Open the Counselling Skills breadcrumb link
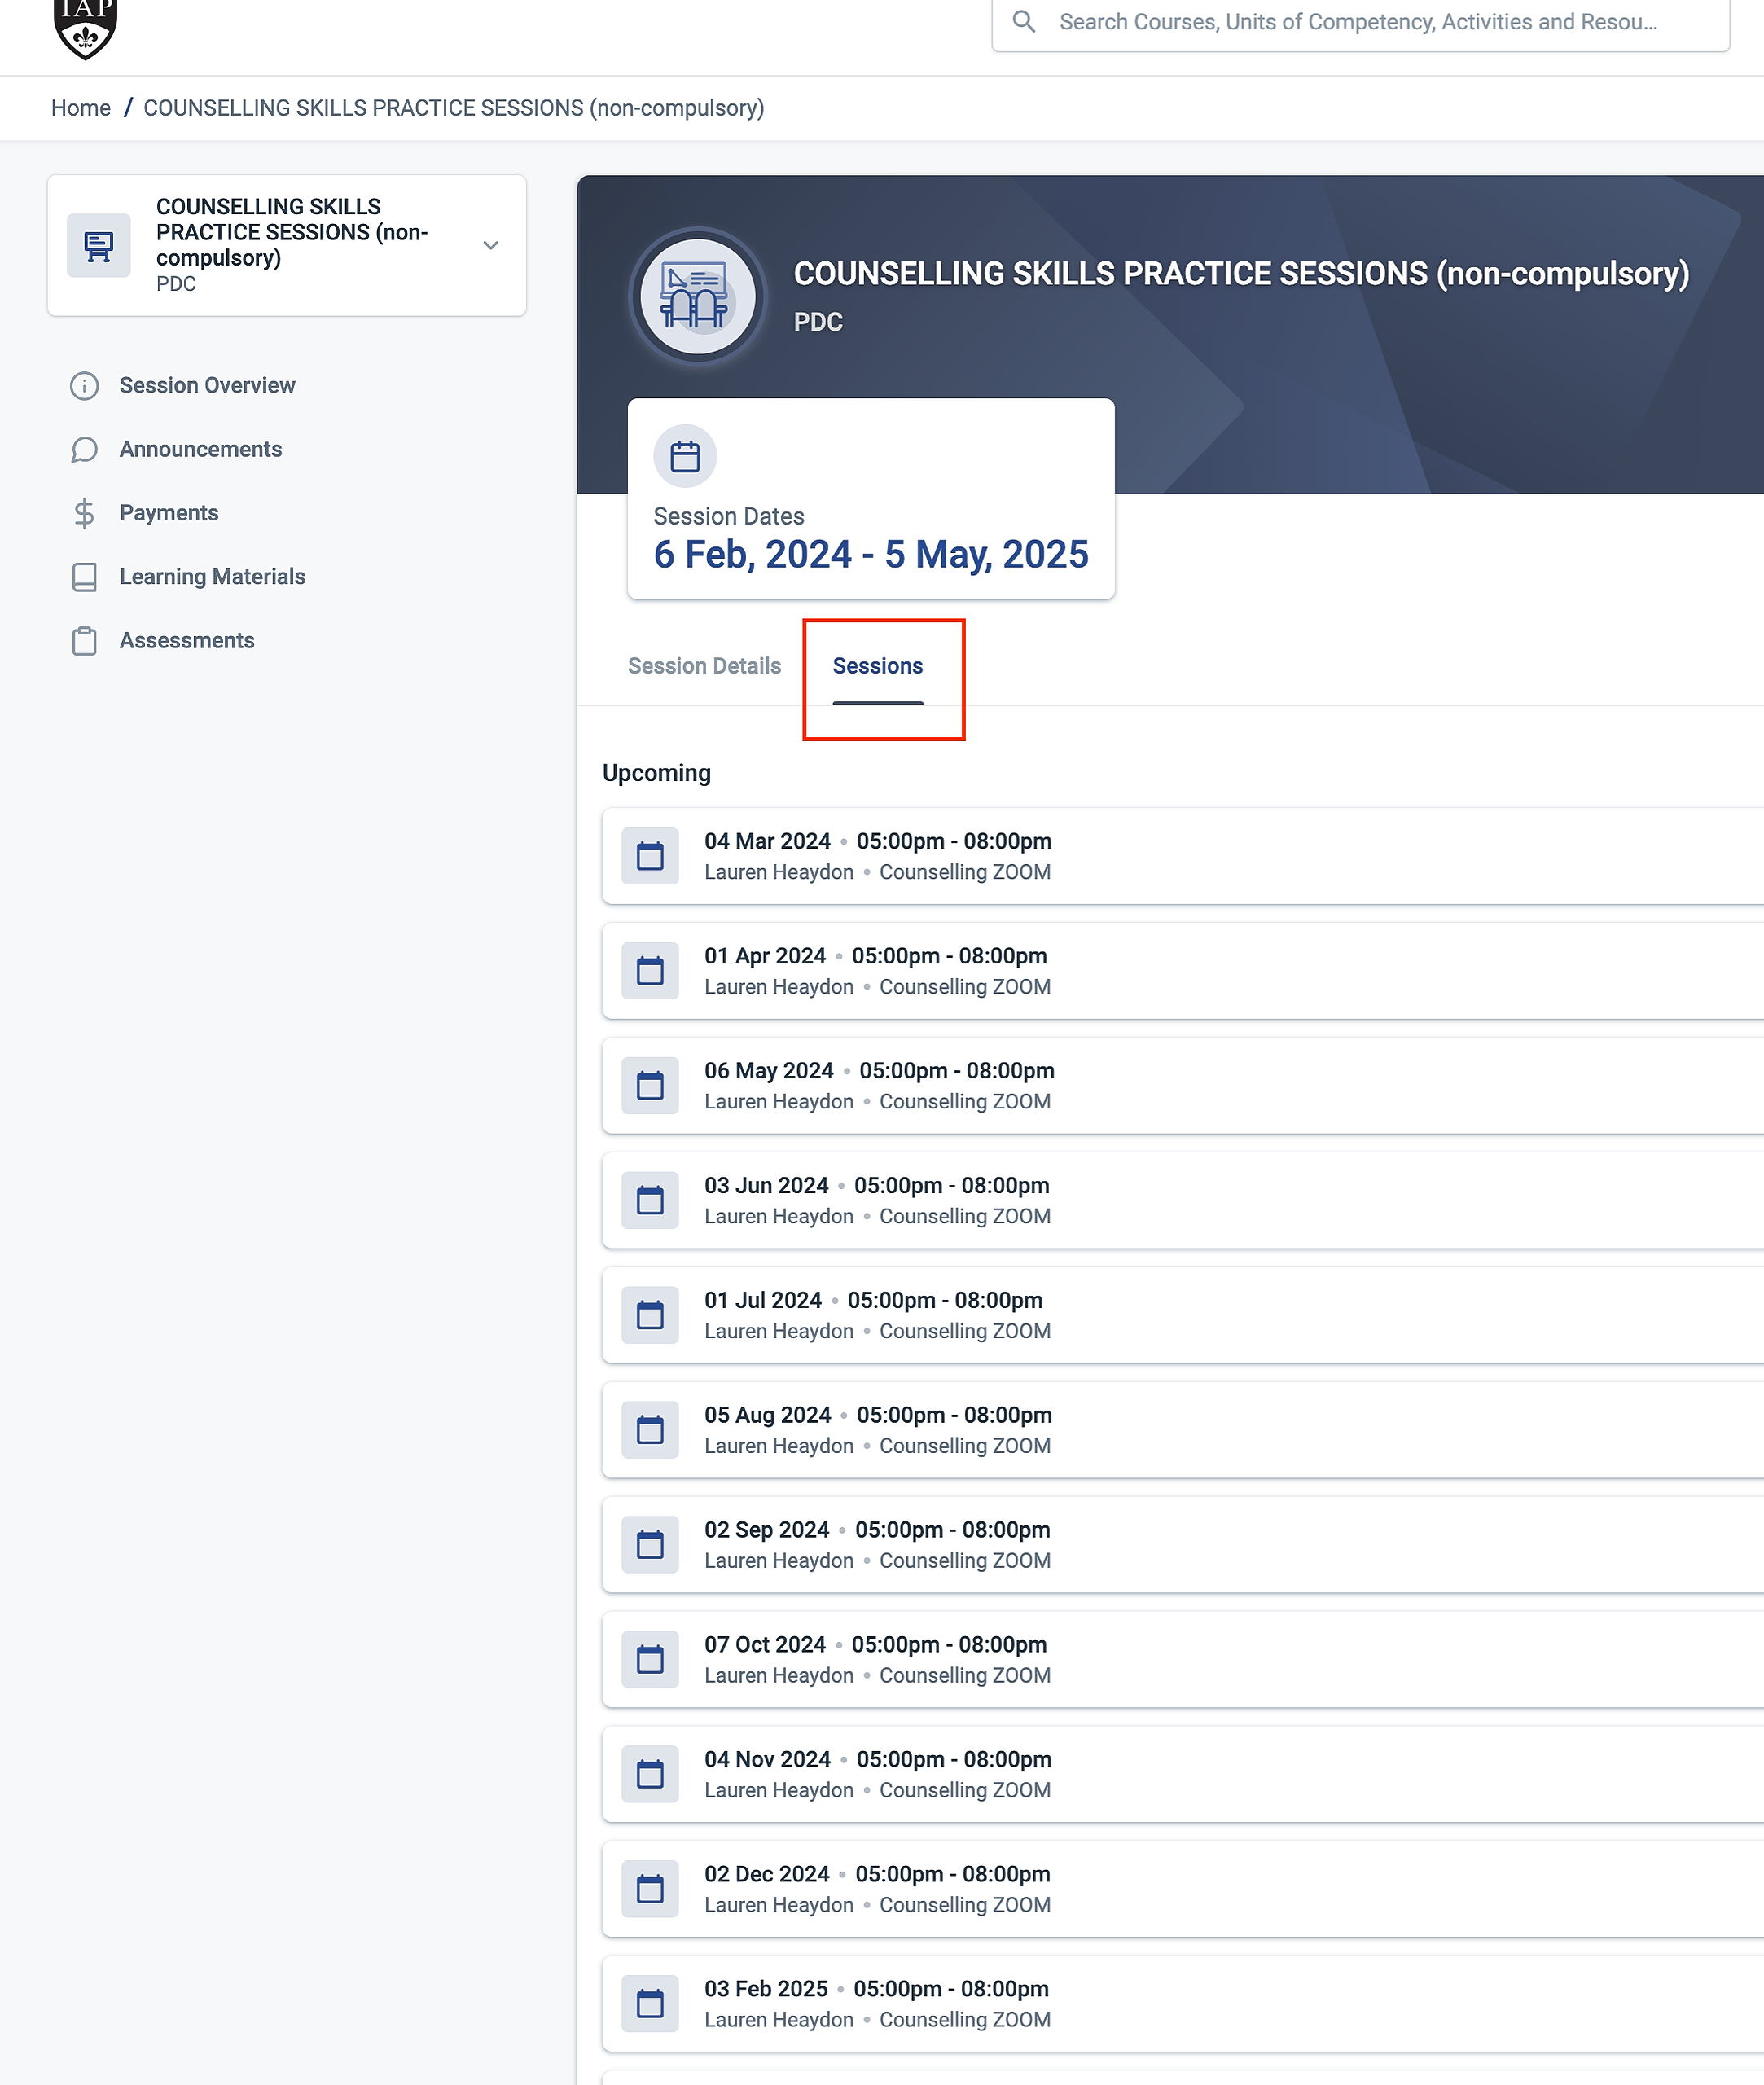 tap(453, 108)
